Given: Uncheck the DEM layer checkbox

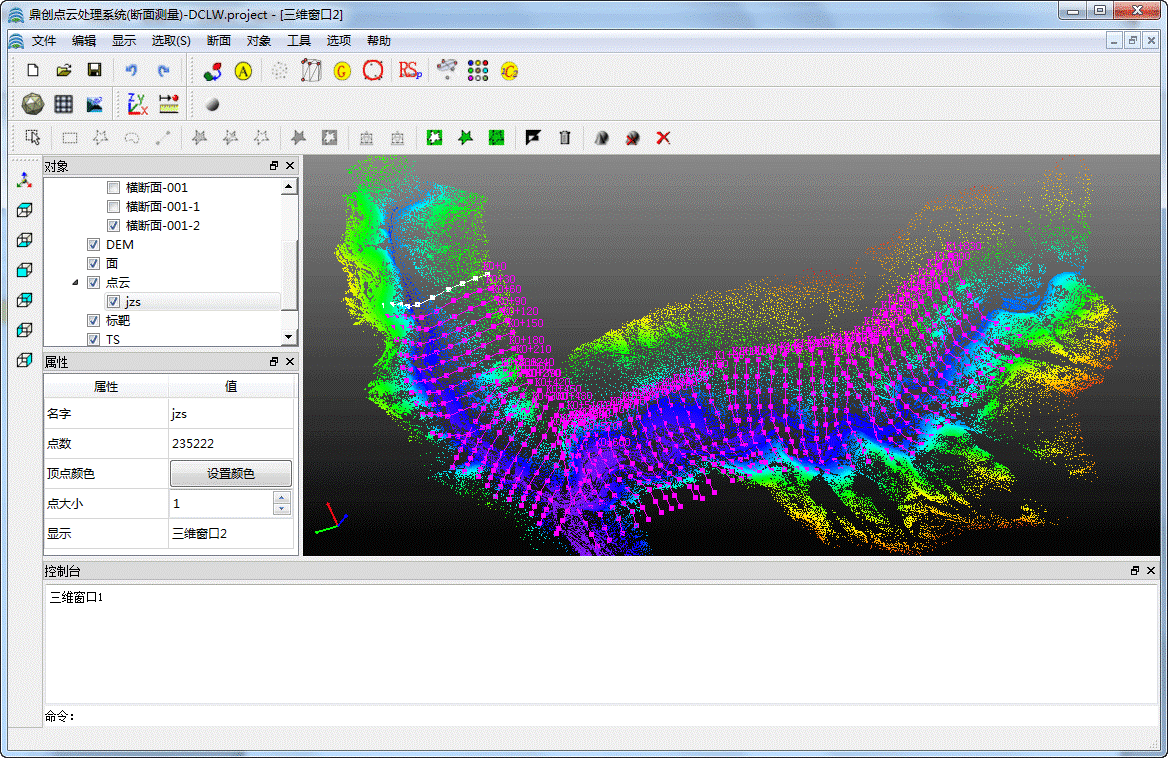Looking at the screenshot, I should click(x=93, y=245).
